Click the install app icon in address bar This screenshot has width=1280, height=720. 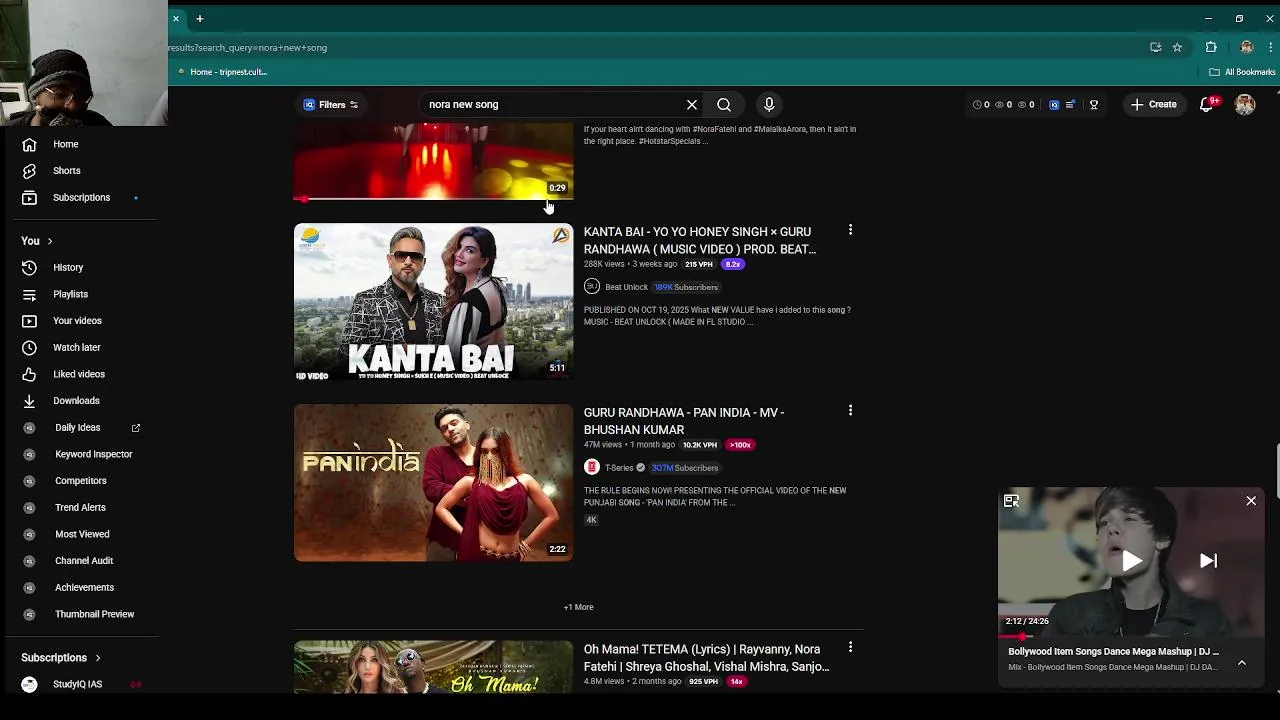tap(1155, 47)
